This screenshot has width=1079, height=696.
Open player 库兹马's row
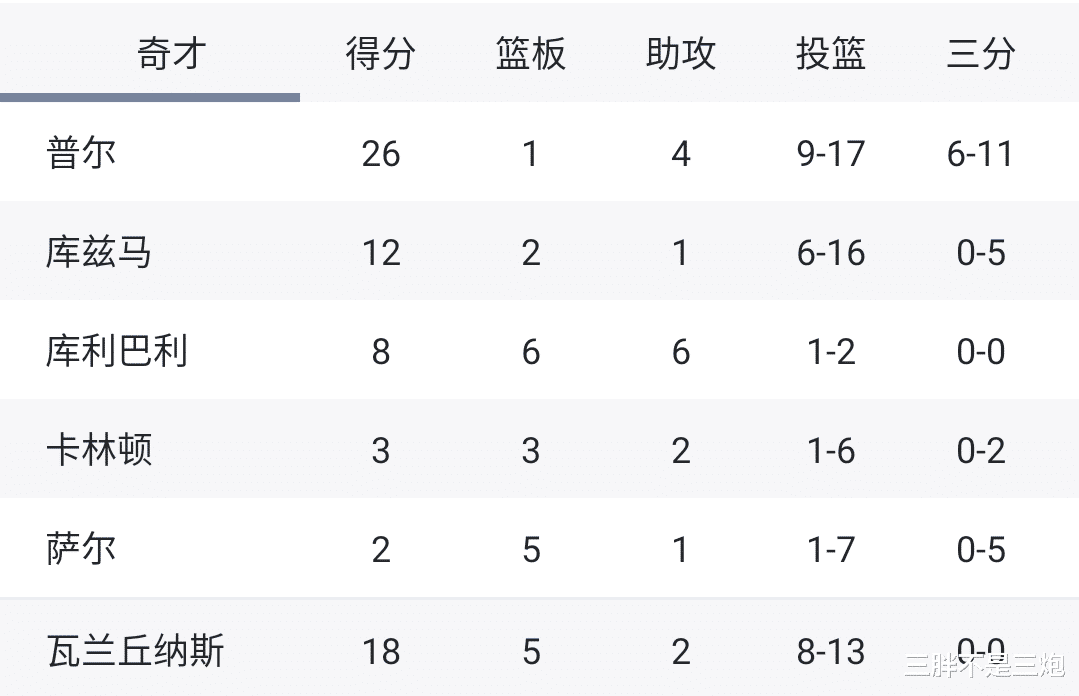point(540,251)
